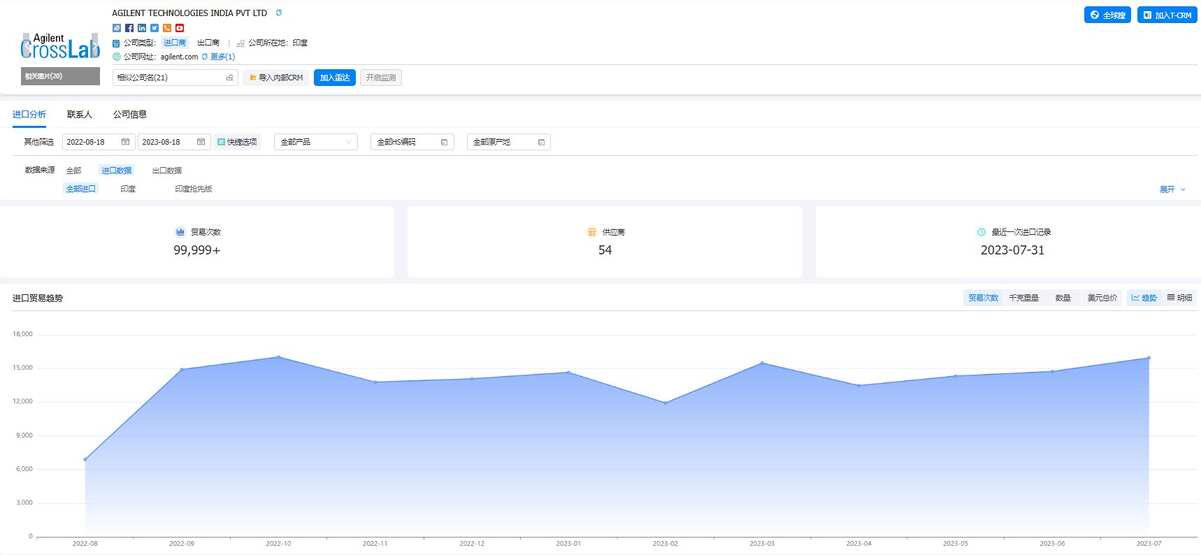The width and height of the screenshot is (1201, 555).
Task: Click the 全球搜 global search button
Action: [x=1108, y=15]
